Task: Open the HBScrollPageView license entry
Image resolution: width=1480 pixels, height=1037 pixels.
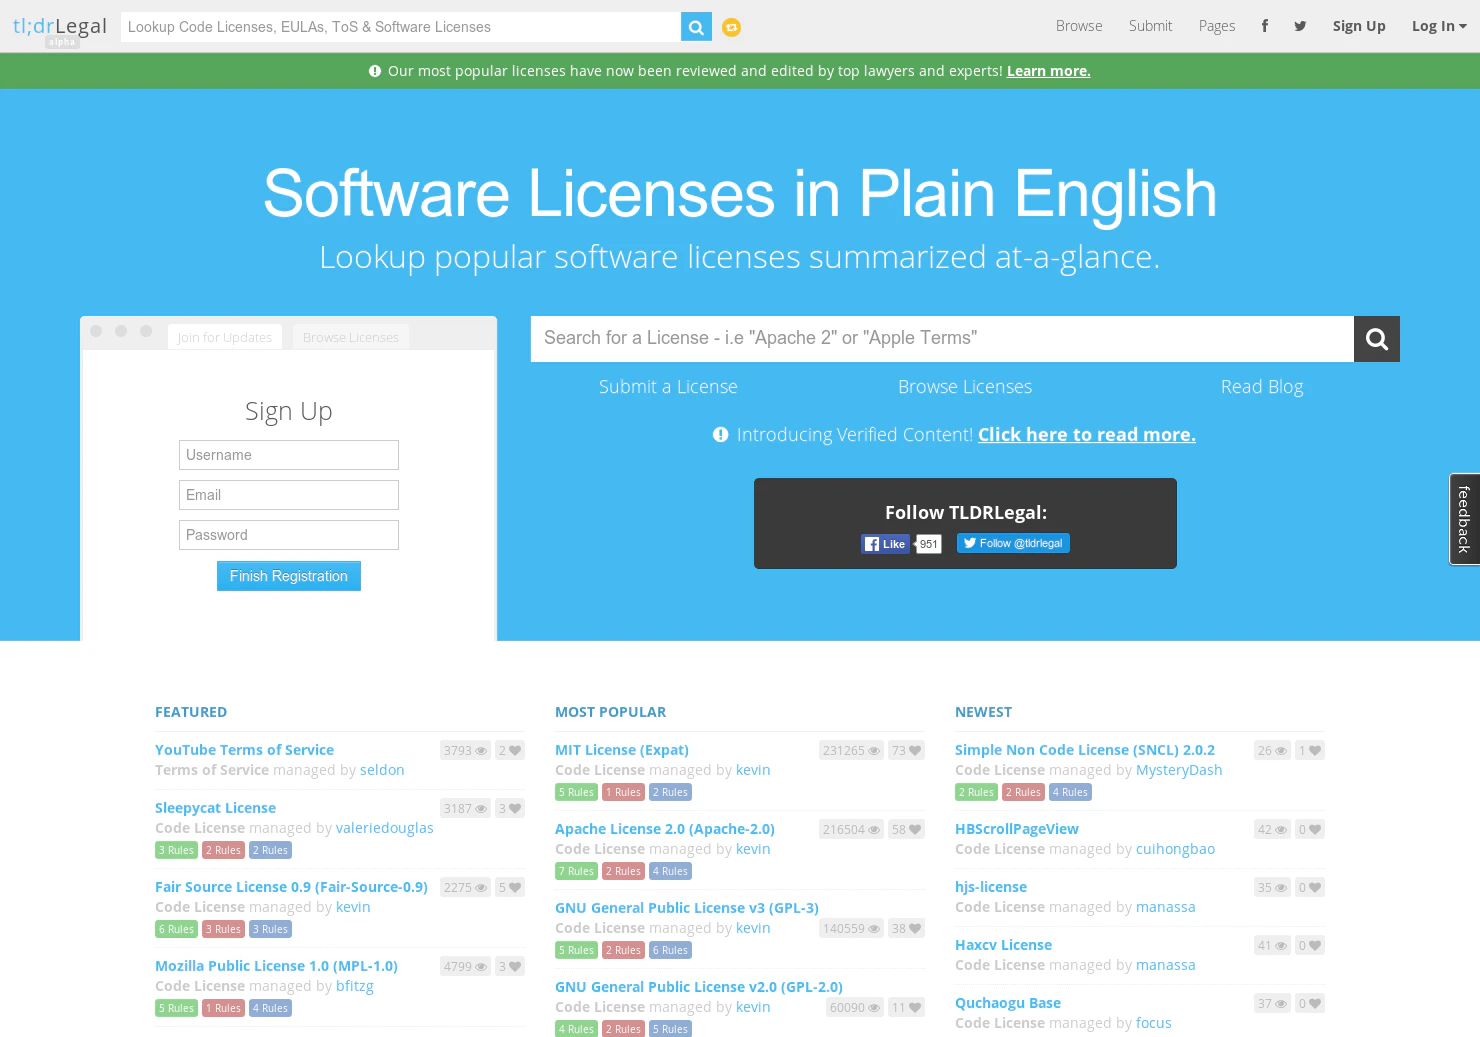Action: [x=1017, y=829]
